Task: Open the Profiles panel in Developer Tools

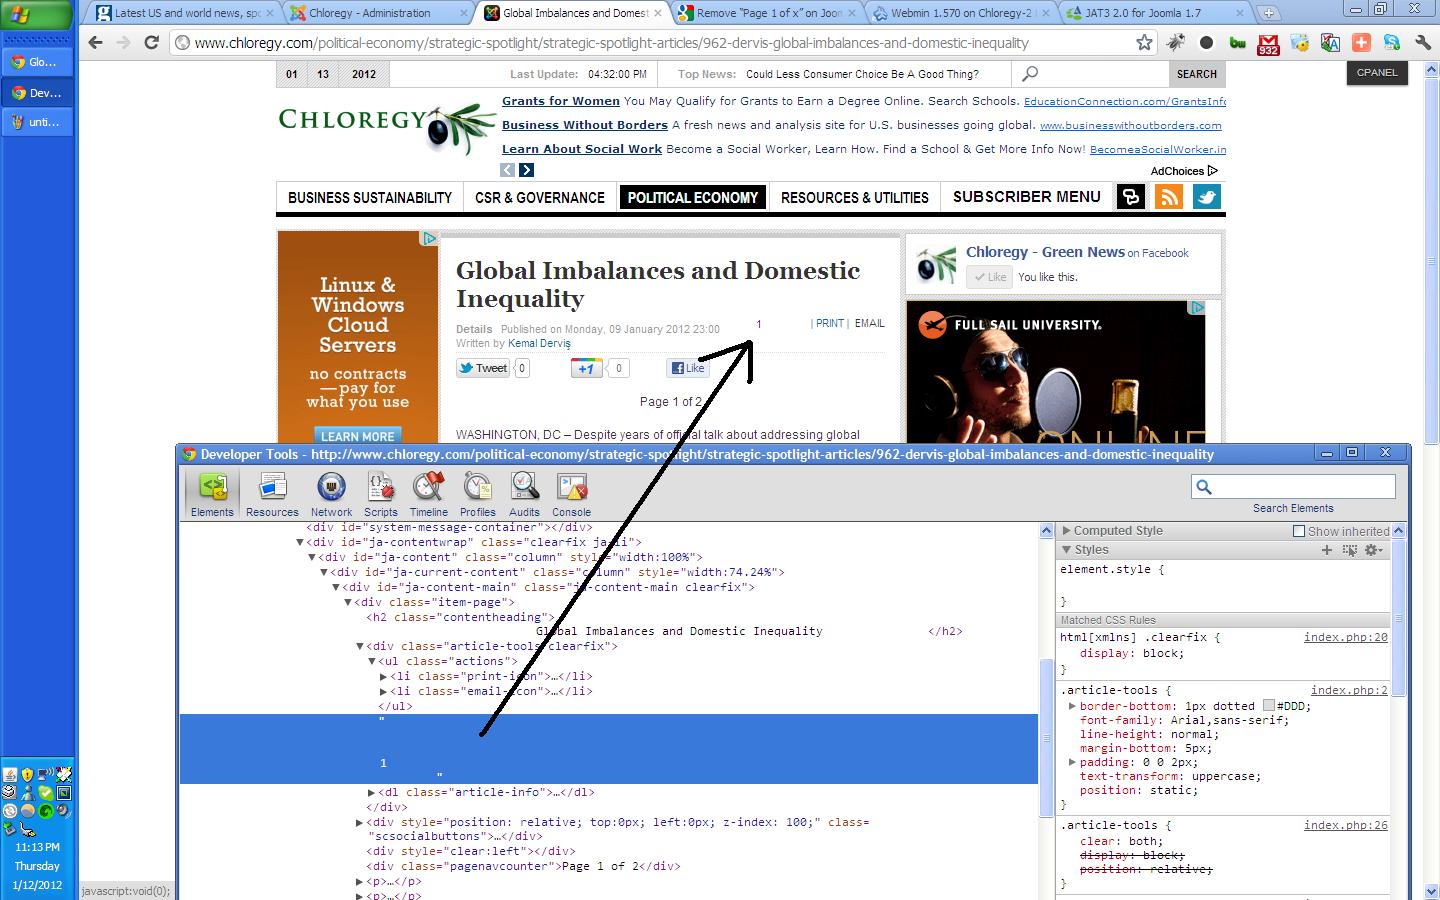Action: coord(477,494)
